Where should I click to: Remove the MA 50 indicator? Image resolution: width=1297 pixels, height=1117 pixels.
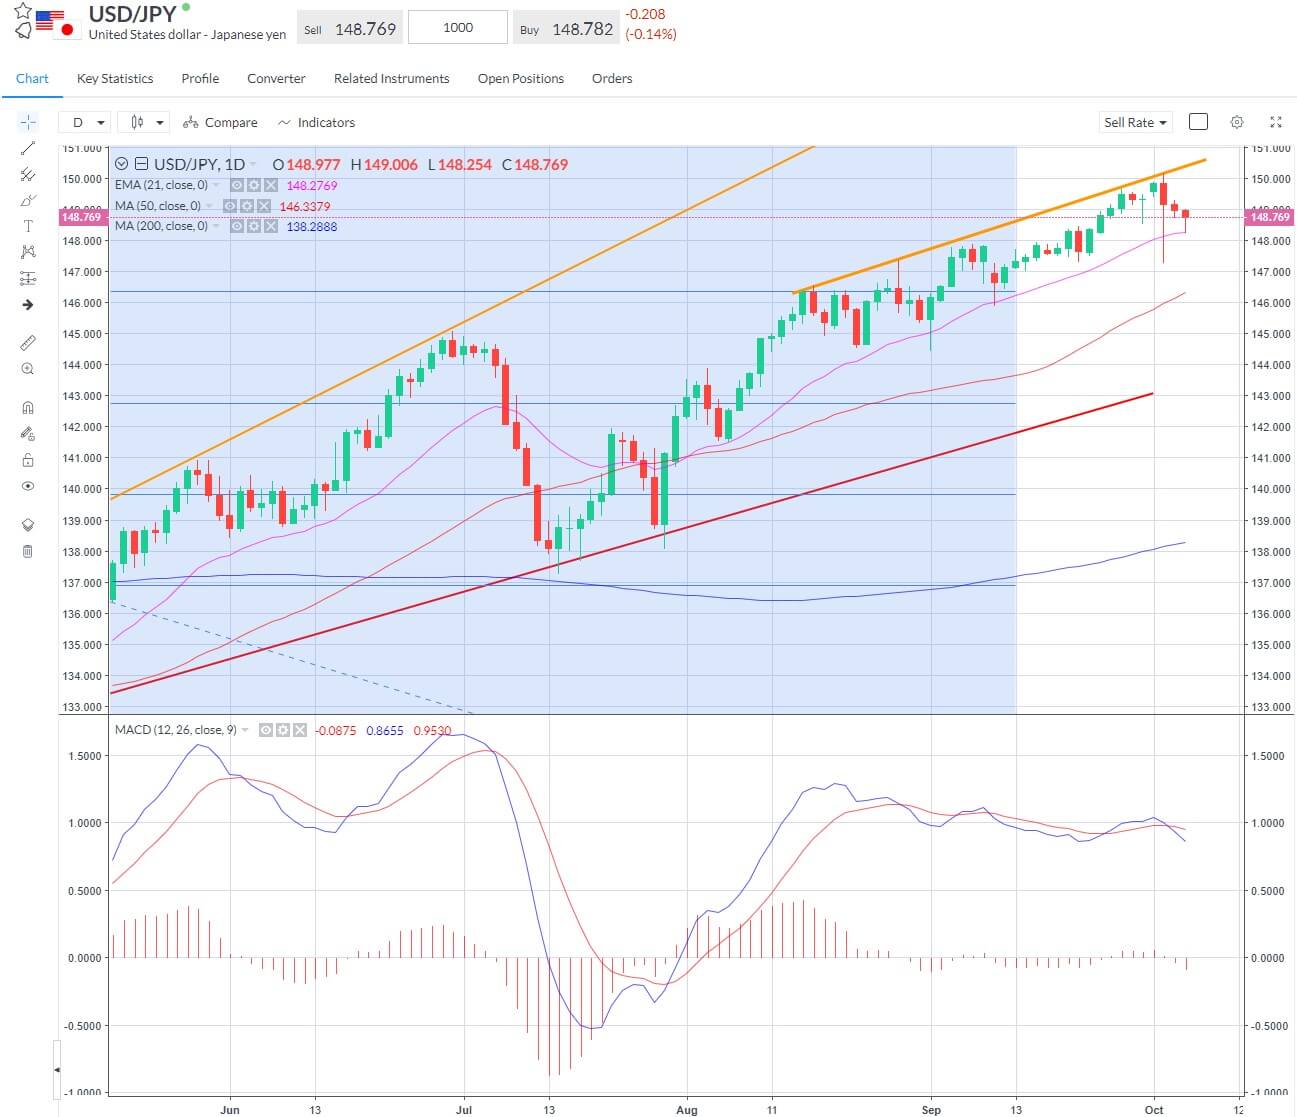264,206
